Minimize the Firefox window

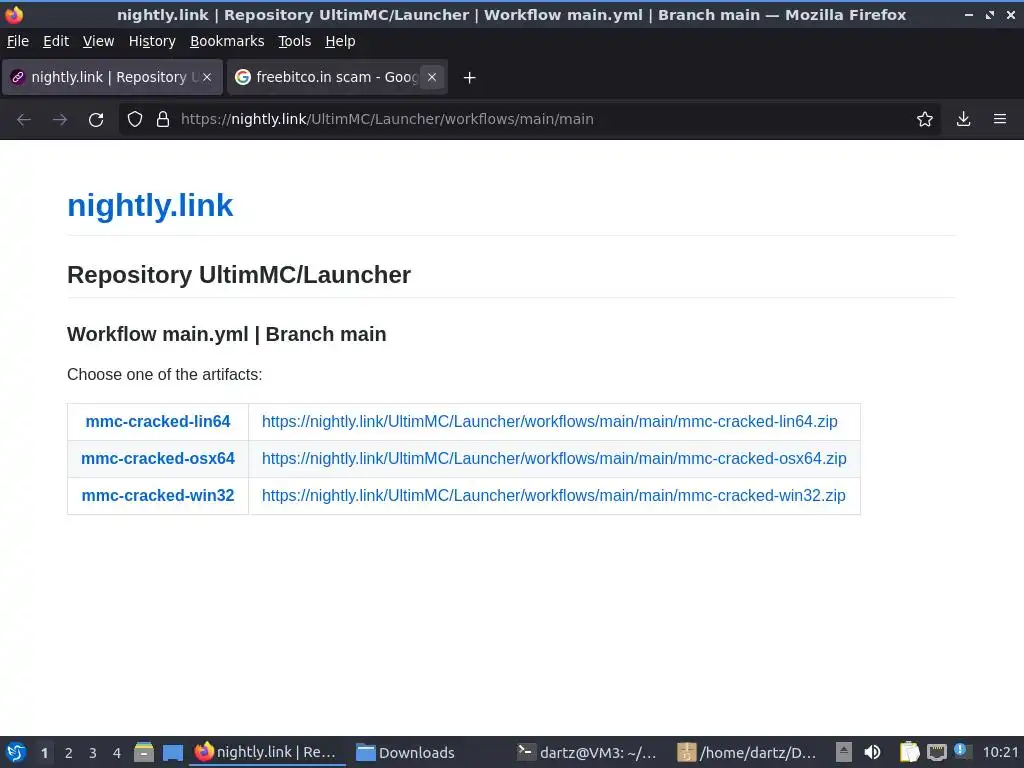[969, 14]
